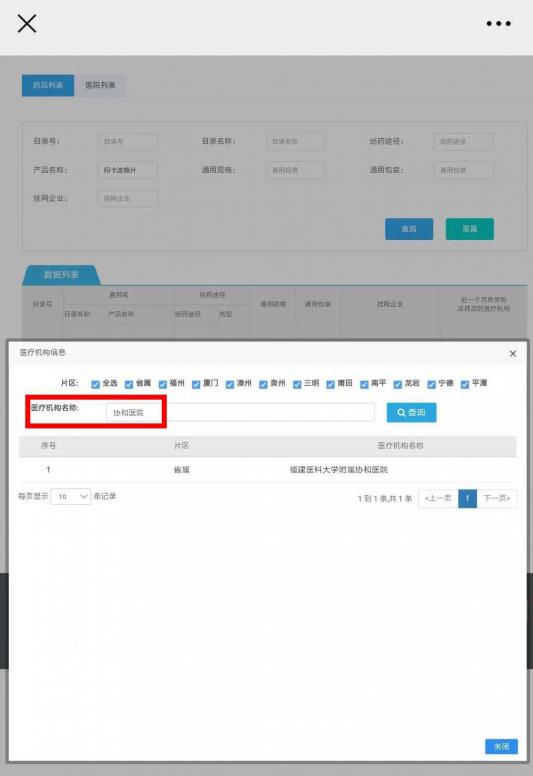
Task: Tap the X icon at top left
Action: [x=27, y=23]
